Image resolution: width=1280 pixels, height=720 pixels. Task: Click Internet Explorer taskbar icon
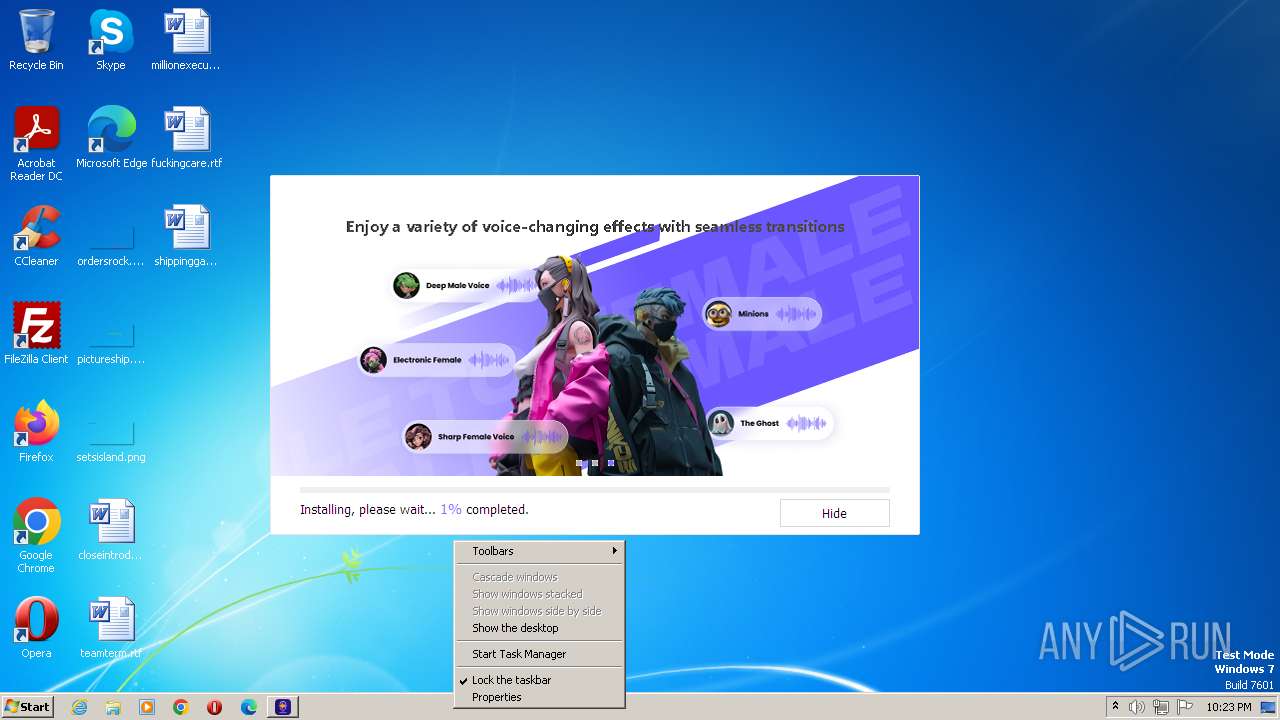click(79, 707)
